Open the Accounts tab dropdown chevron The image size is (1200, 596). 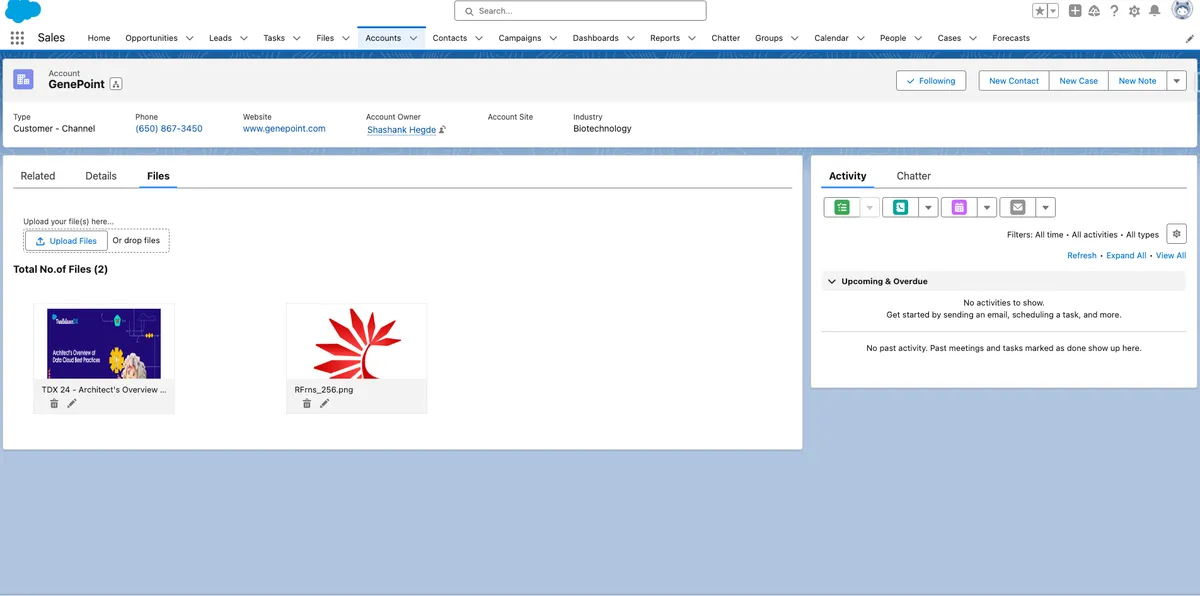click(413, 38)
